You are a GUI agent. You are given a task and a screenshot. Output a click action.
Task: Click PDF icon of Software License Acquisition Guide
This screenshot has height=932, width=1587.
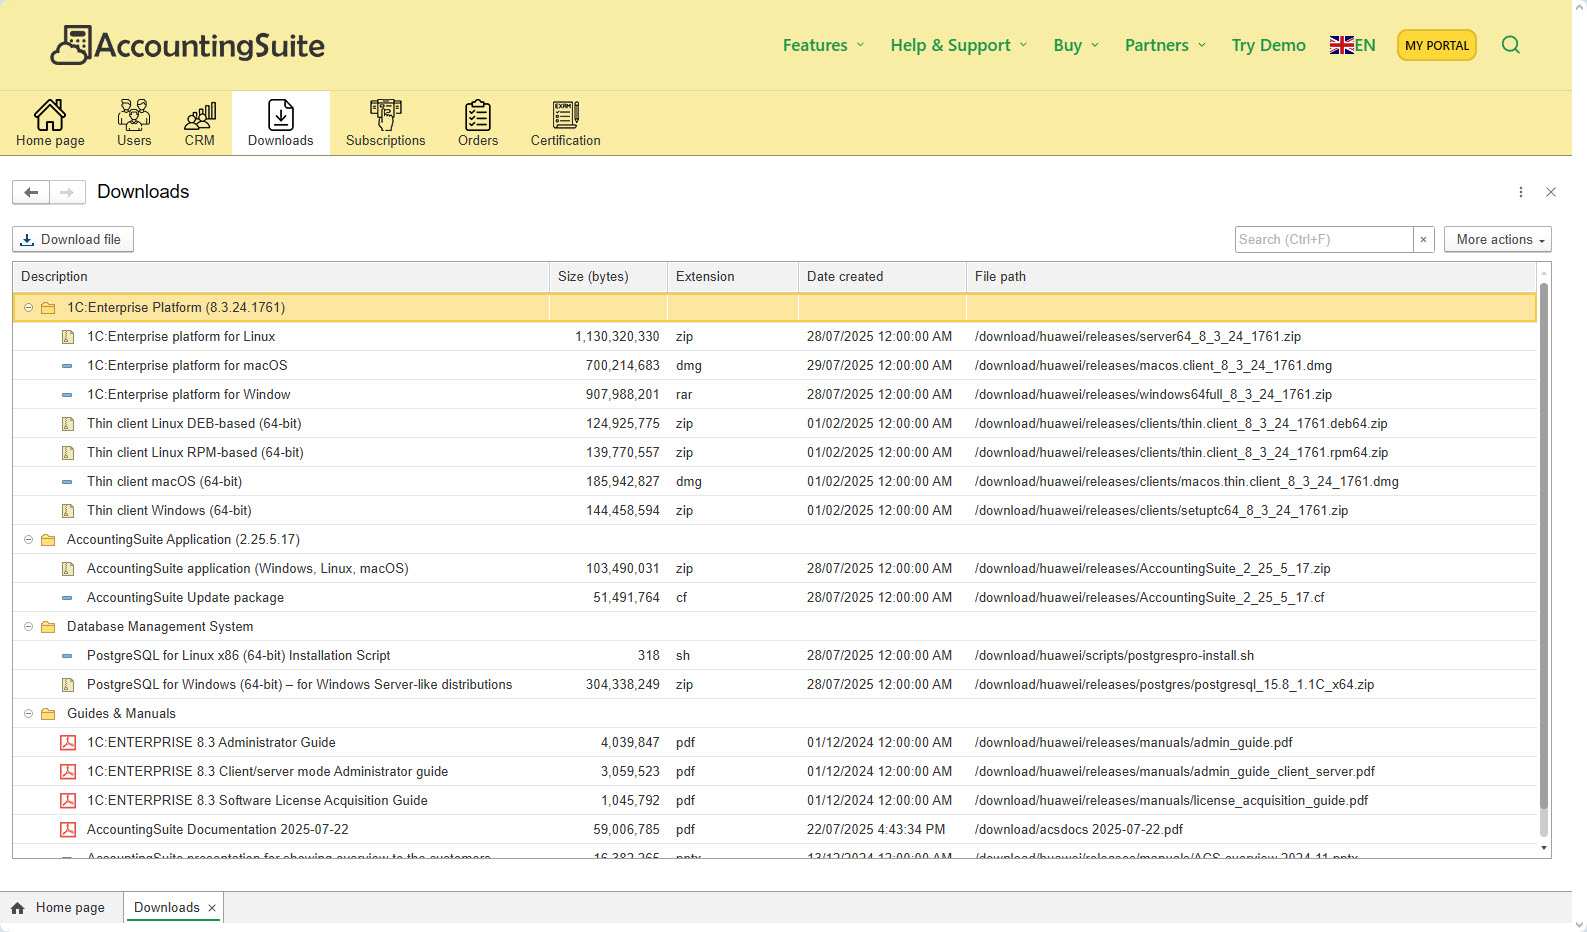68,801
